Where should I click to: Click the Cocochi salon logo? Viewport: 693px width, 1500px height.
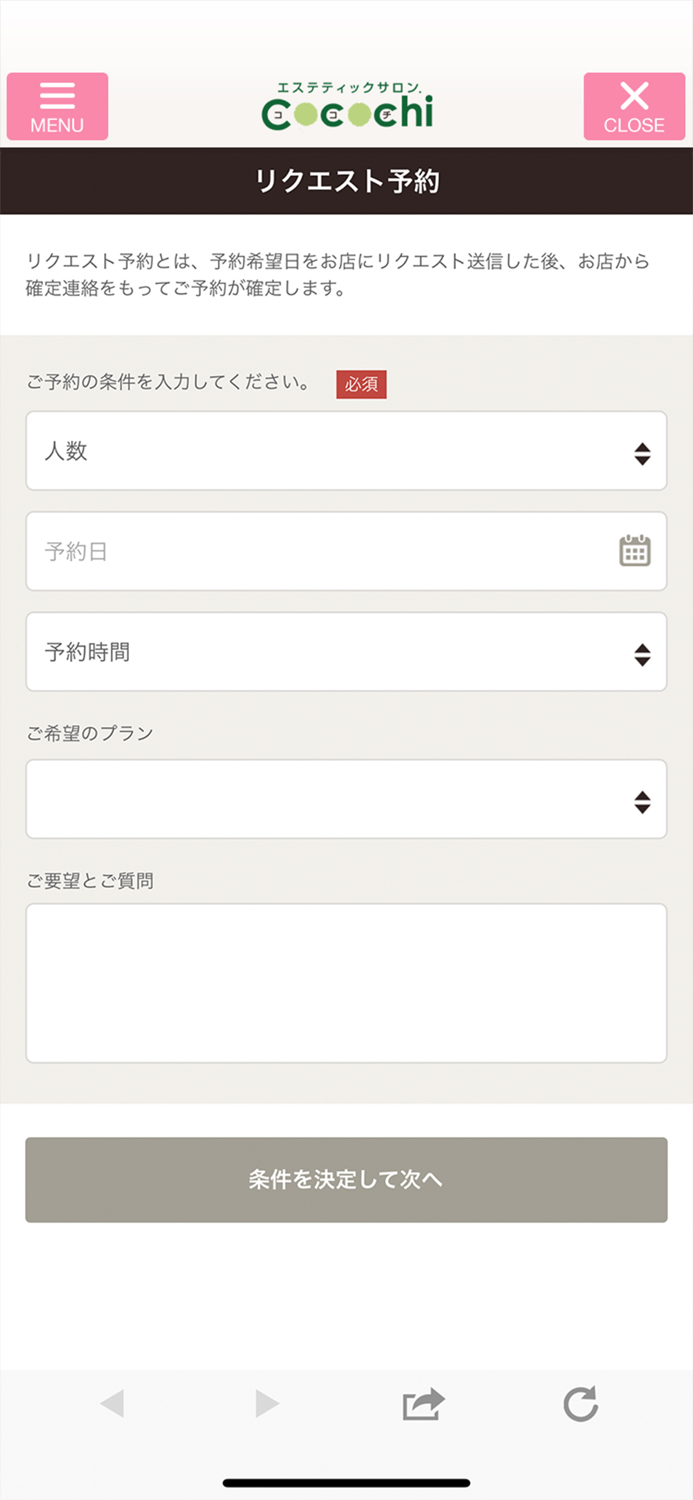(347, 105)
